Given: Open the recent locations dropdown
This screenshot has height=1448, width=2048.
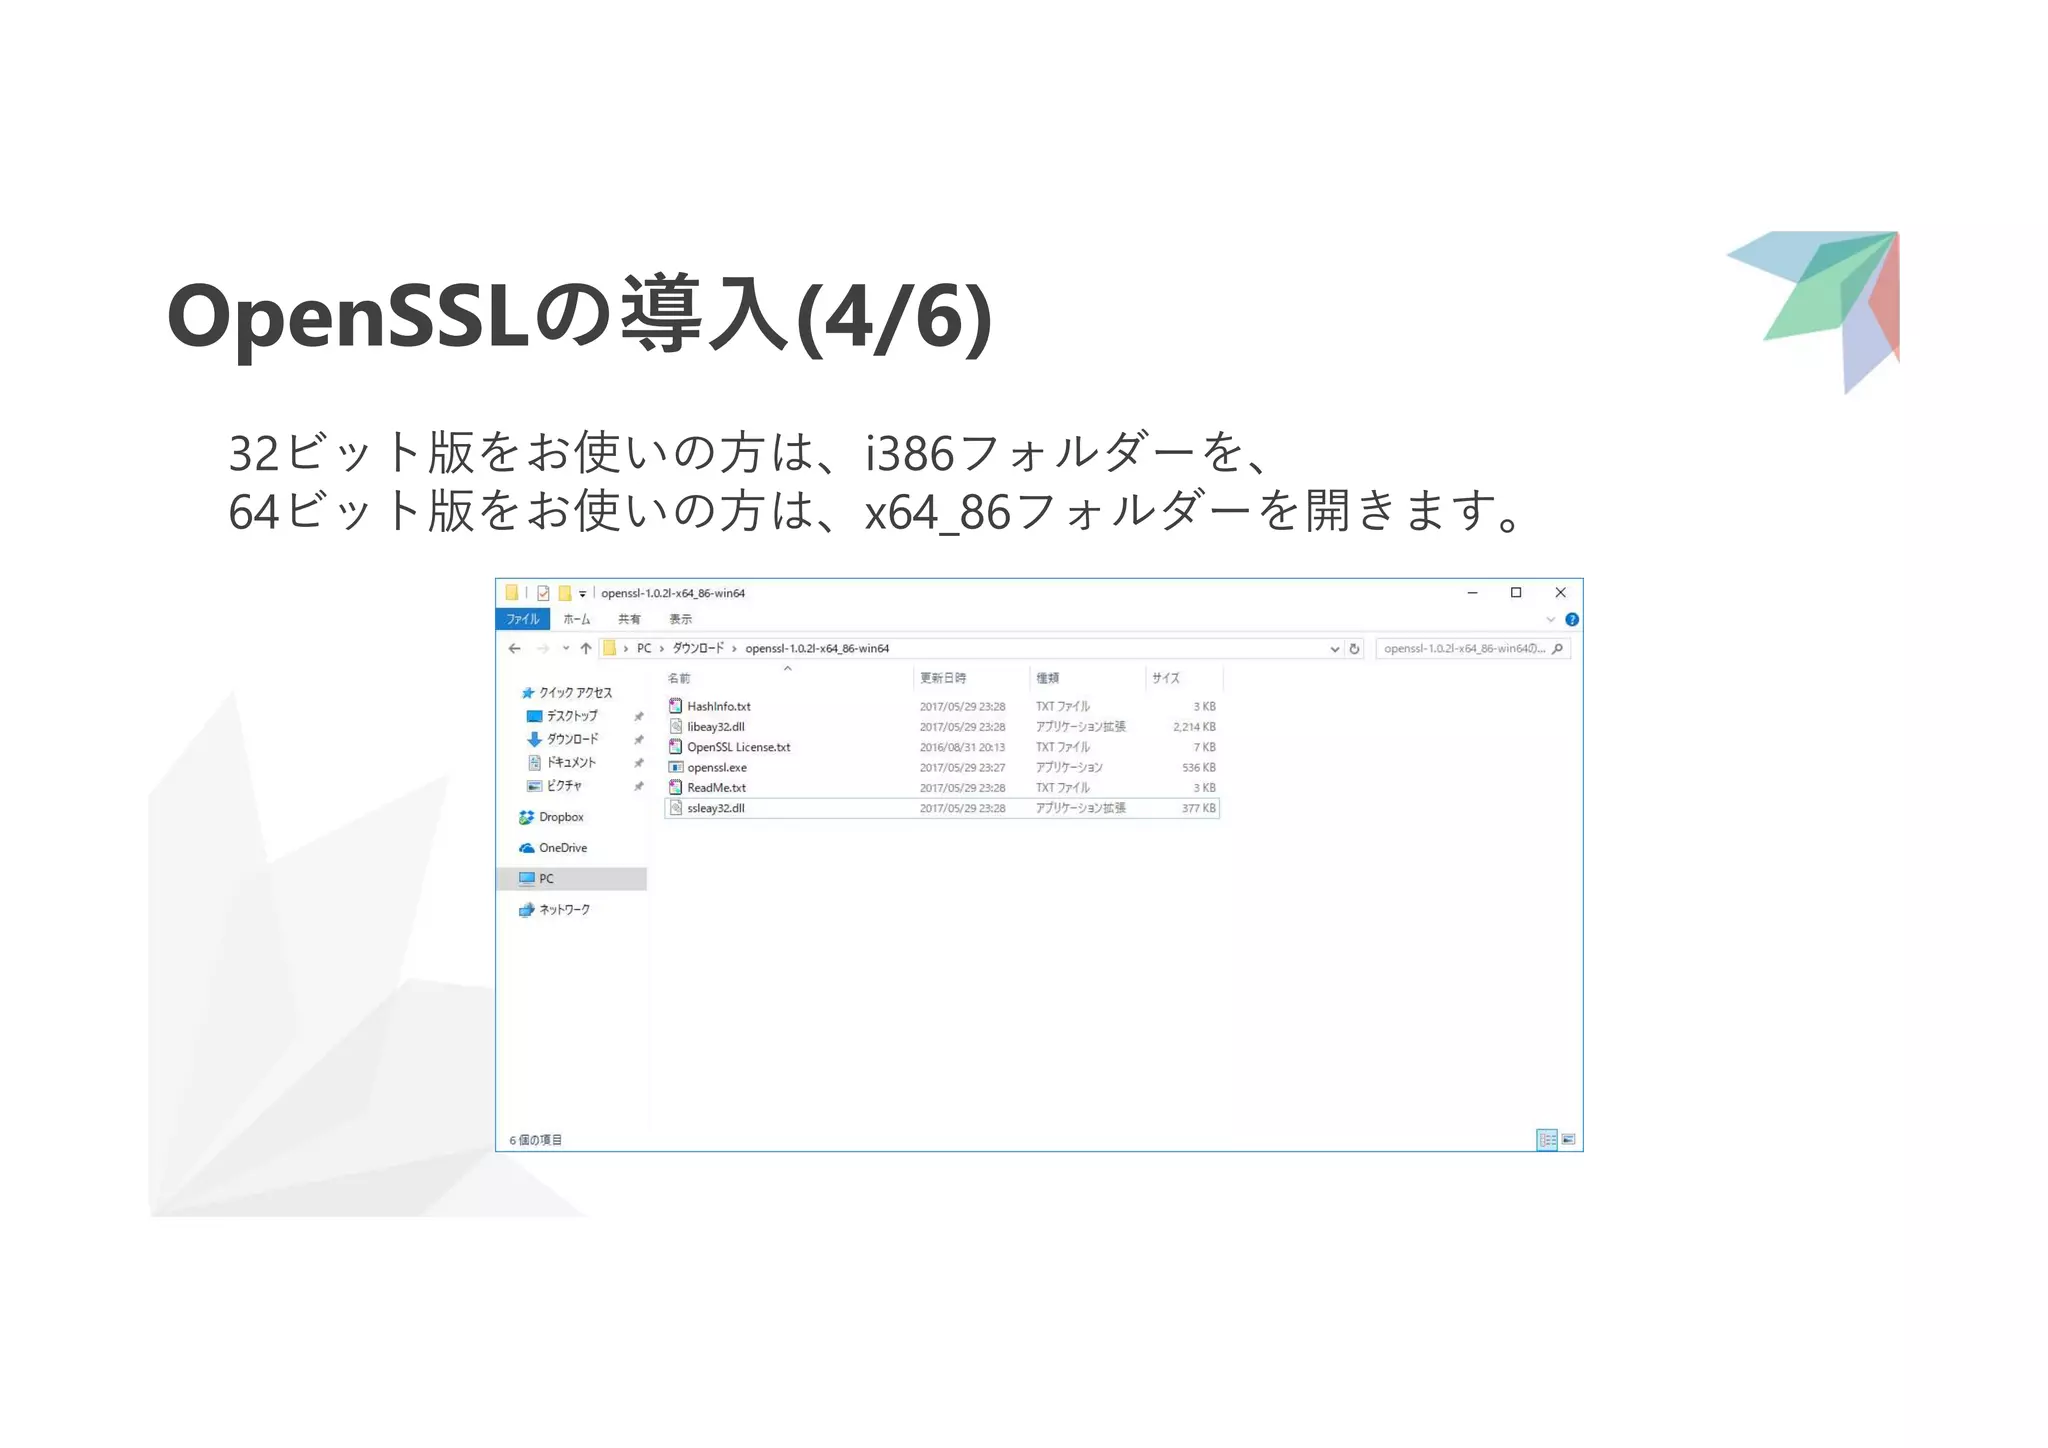Looking at the screenshot, I should (x=565, y=648).
